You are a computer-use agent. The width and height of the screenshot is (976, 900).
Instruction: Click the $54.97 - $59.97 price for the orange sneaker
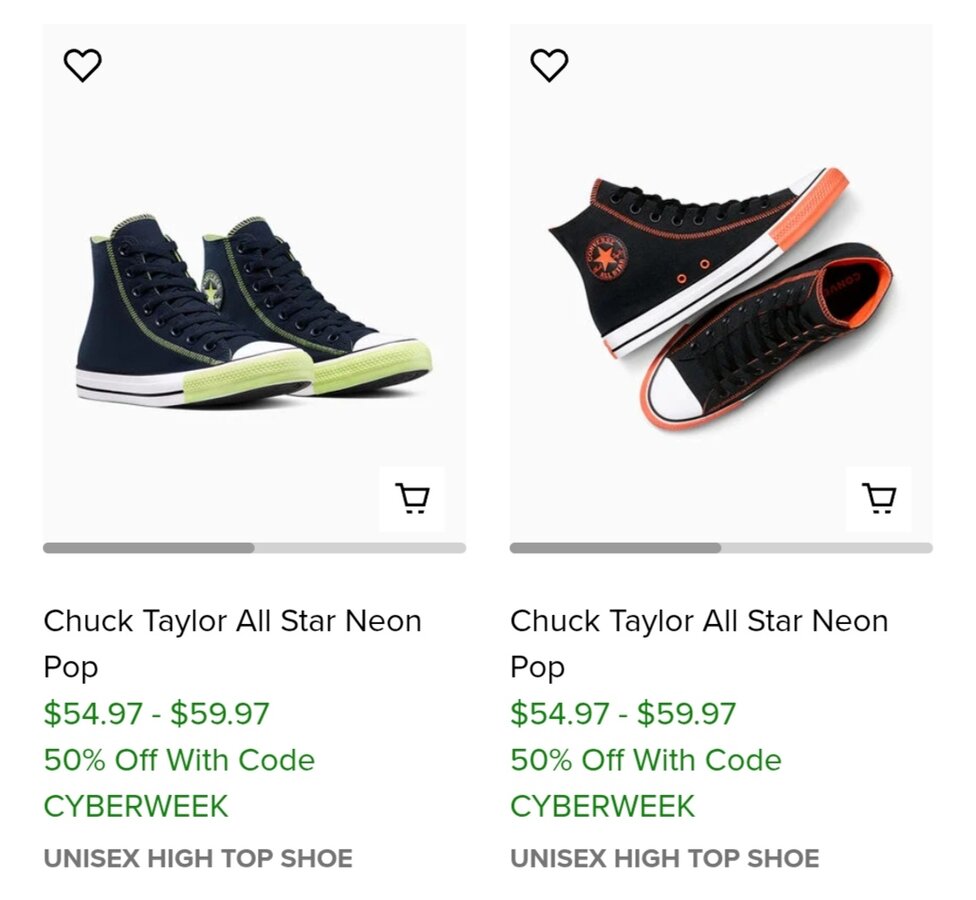coord(623,714)
